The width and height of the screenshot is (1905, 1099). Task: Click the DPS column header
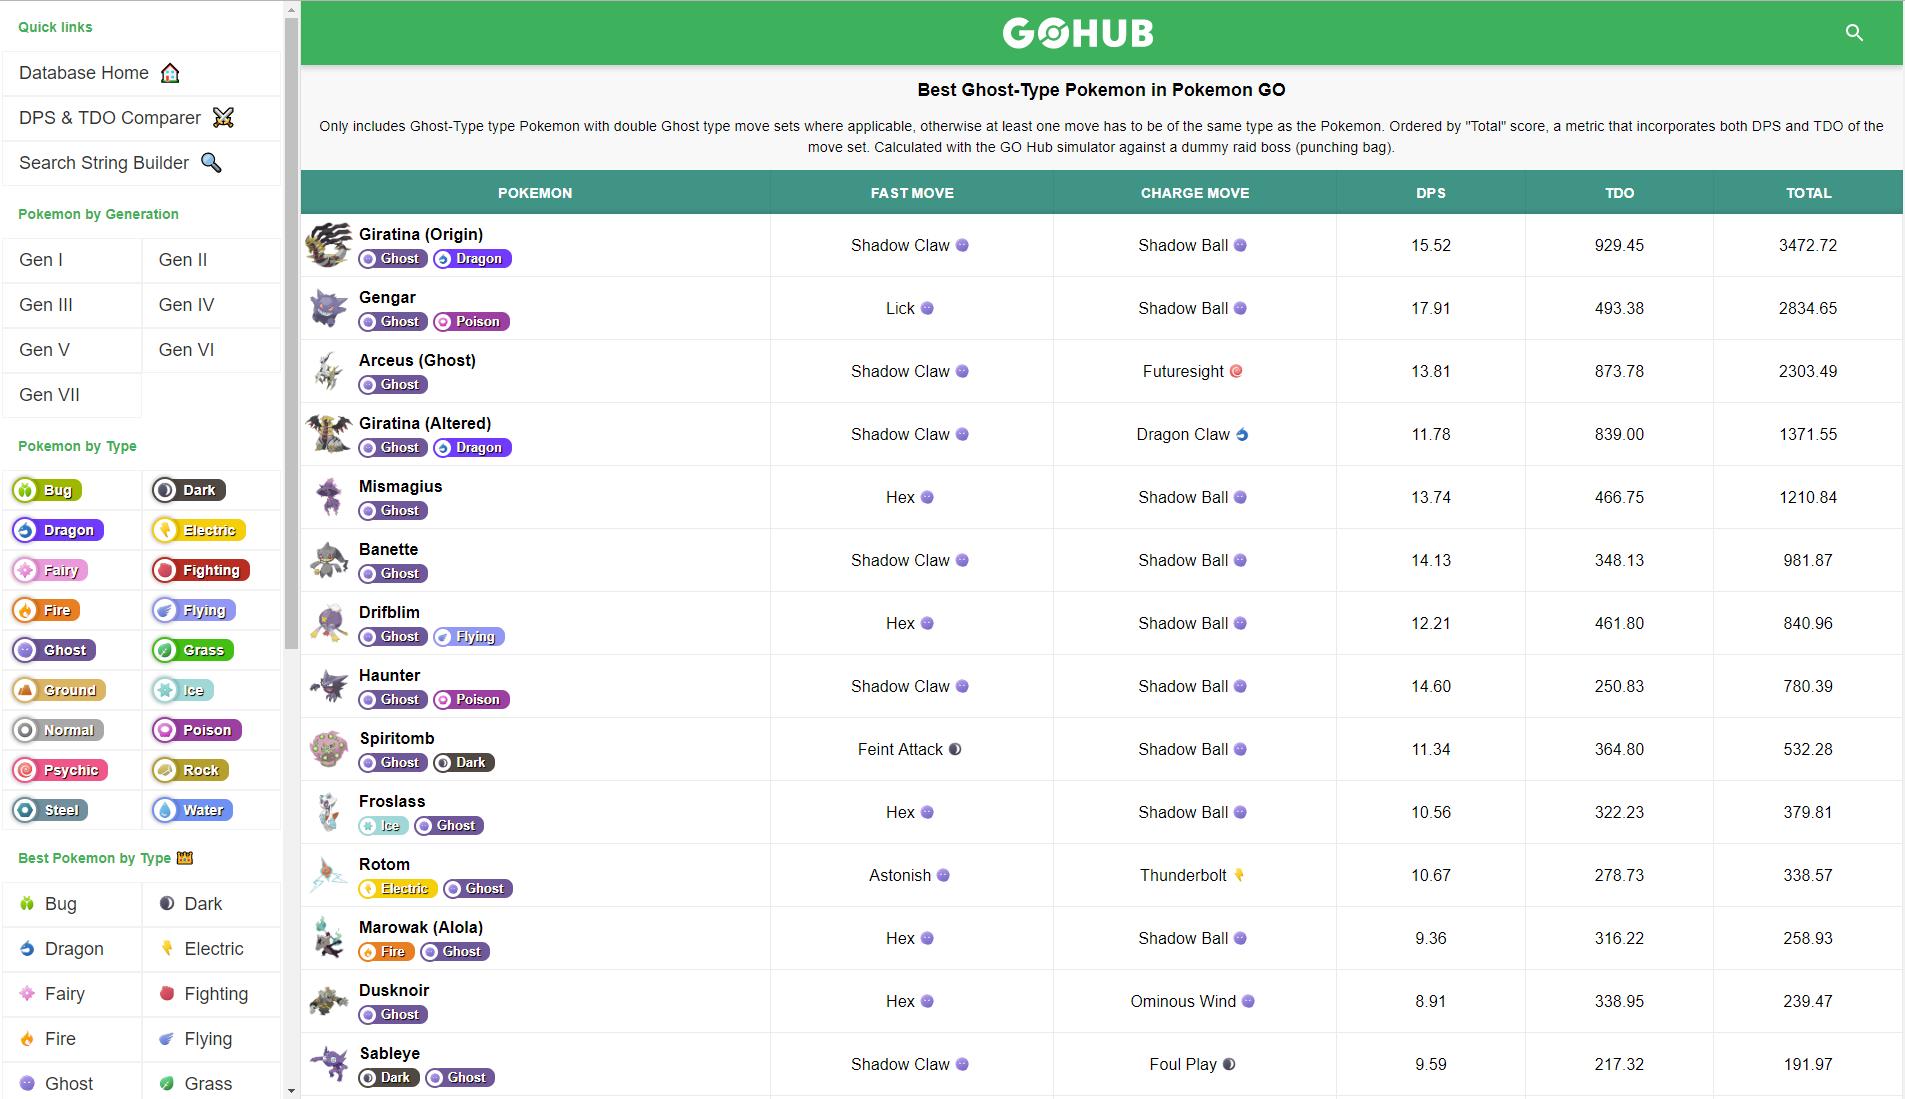click(1430, 193)
